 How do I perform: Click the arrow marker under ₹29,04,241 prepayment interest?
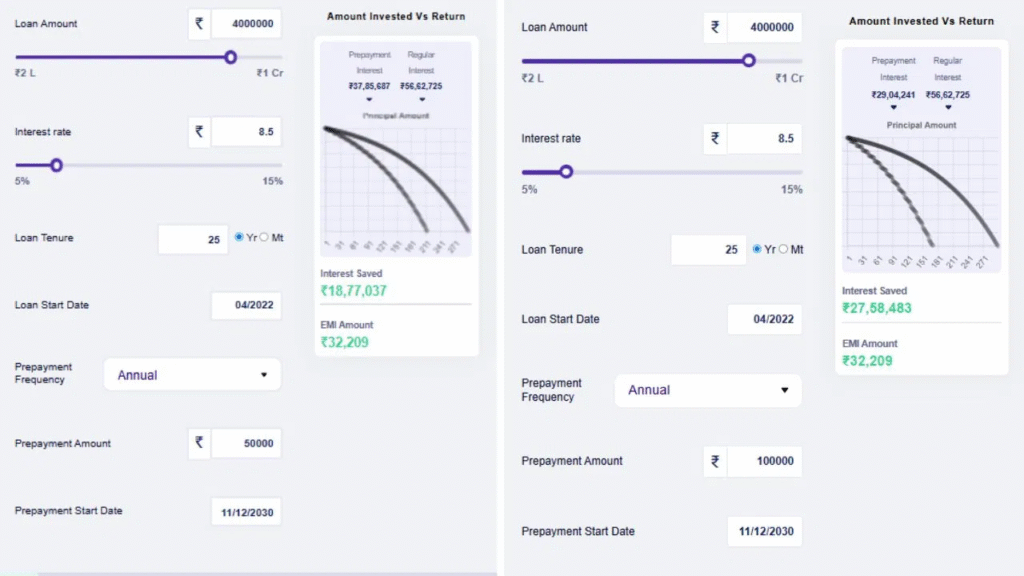(893, 107)
